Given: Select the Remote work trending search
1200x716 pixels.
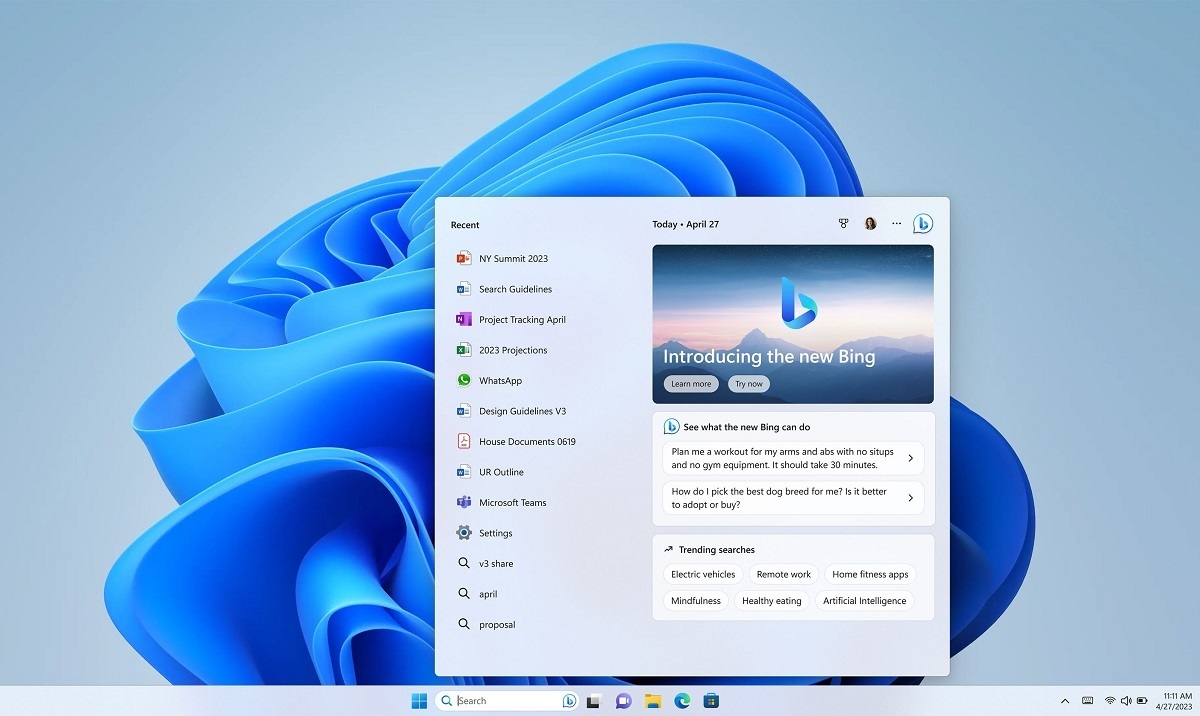Looking at the screenshot, I should click(x=784, y=575).
